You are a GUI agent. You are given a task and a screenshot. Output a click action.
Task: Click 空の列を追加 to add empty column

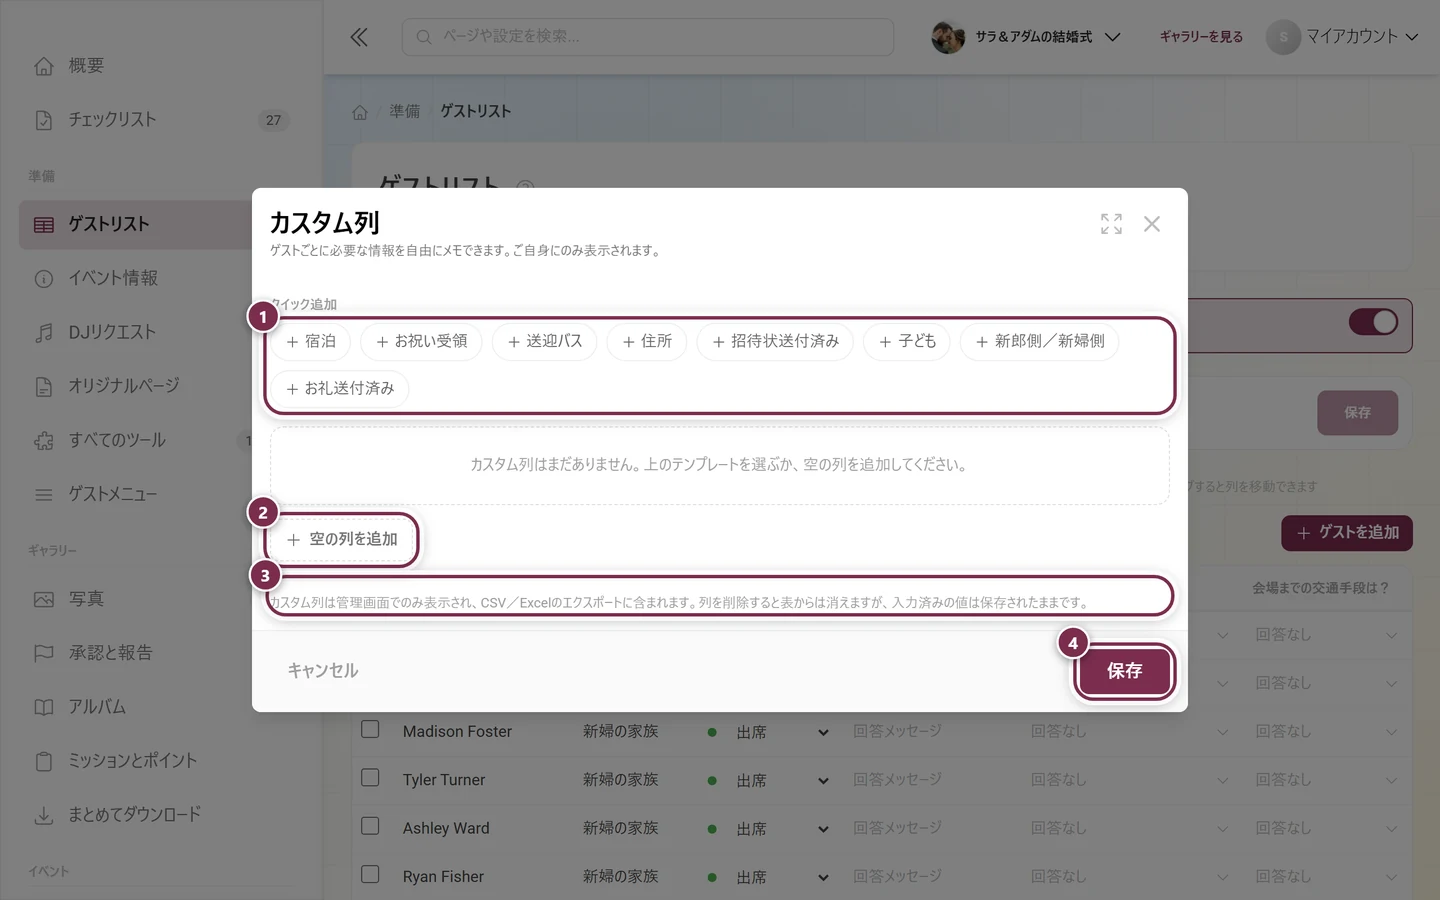tap(342, 539)
